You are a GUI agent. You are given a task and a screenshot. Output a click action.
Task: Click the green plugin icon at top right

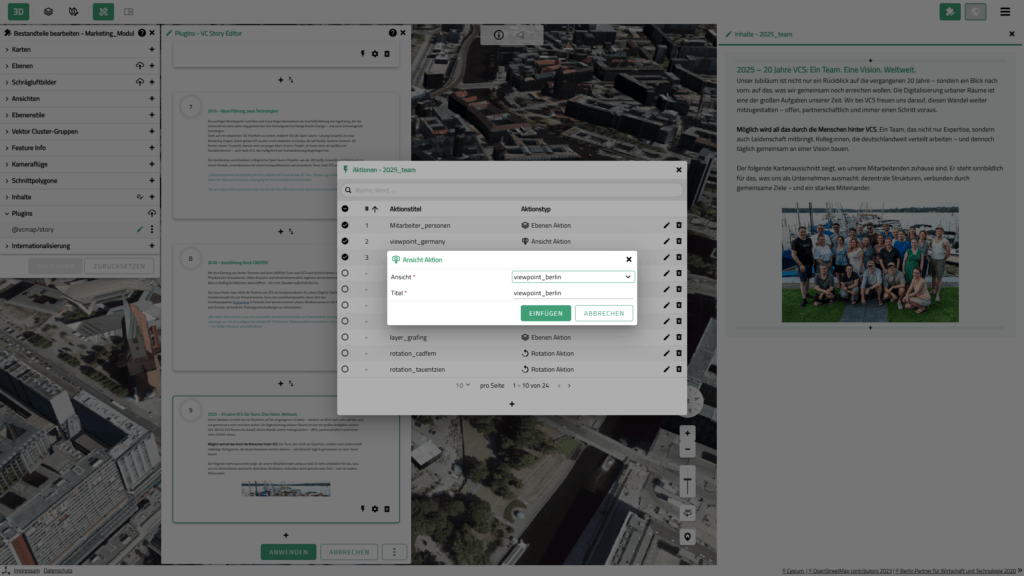tap(950, 11)
